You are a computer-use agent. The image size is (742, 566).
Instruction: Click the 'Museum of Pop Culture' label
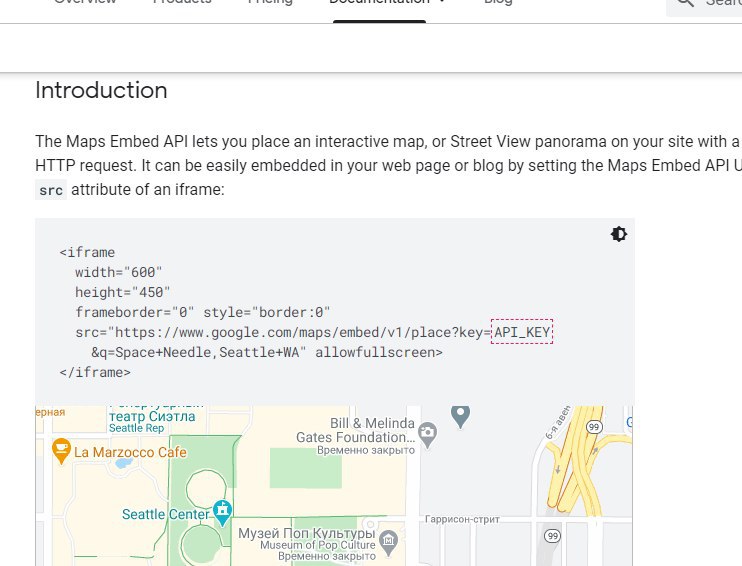point(318,545)
